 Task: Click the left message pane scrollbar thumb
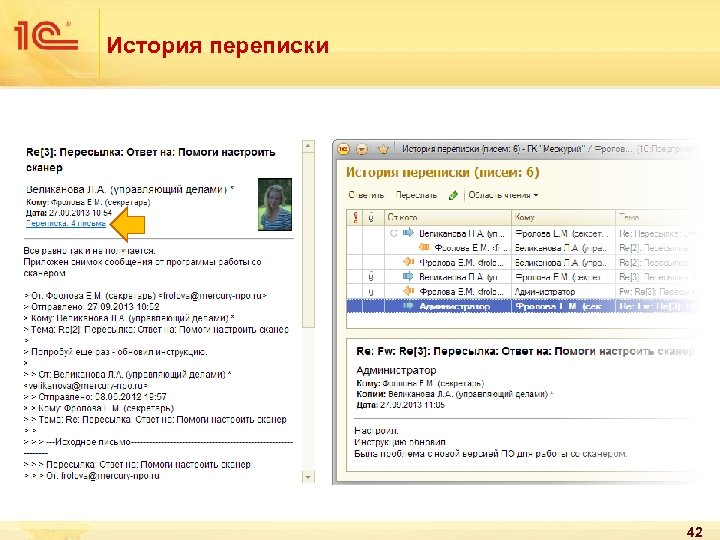point(308,241)
